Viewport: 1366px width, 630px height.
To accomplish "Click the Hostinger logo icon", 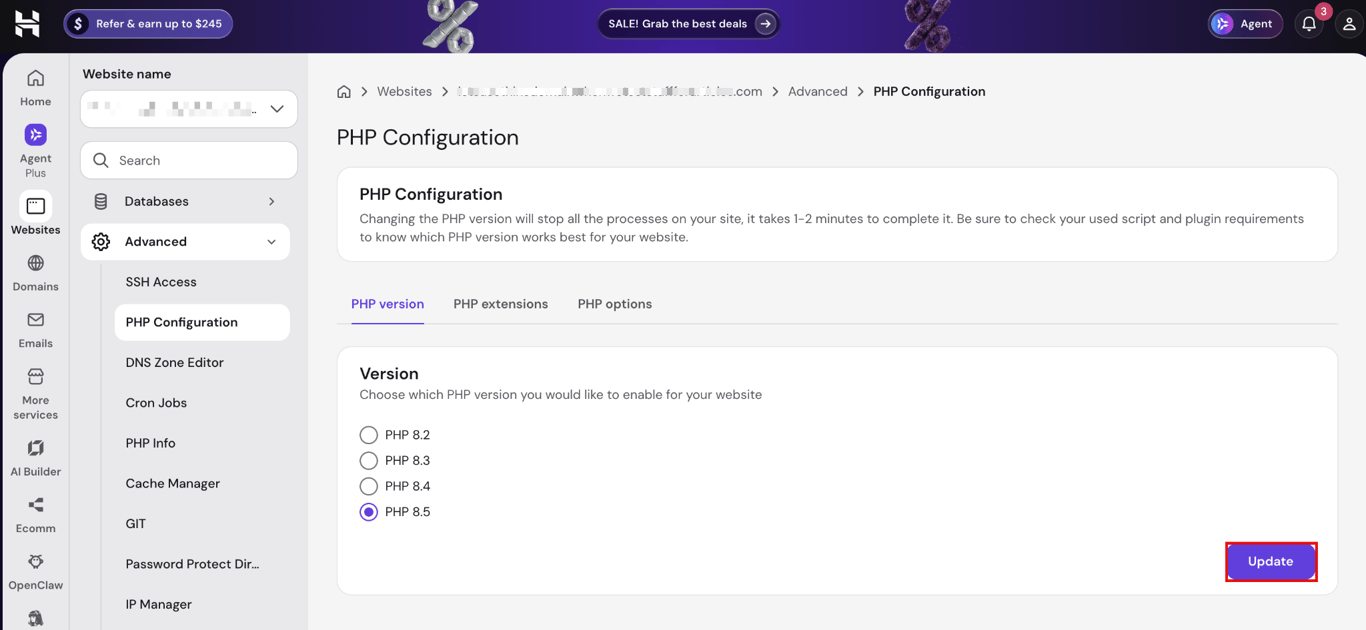I will pos(27,23).
